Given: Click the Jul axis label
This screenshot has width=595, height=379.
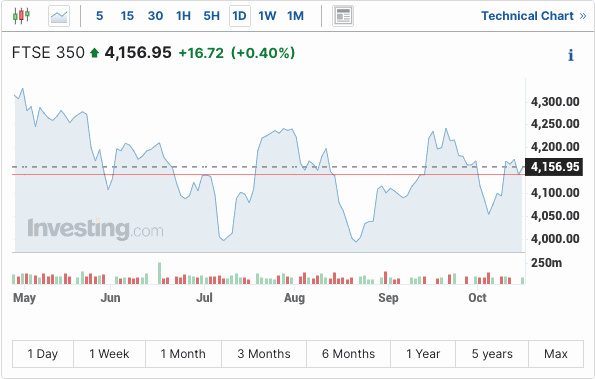Looking at the screenshot, I should [x=204, y=298].
